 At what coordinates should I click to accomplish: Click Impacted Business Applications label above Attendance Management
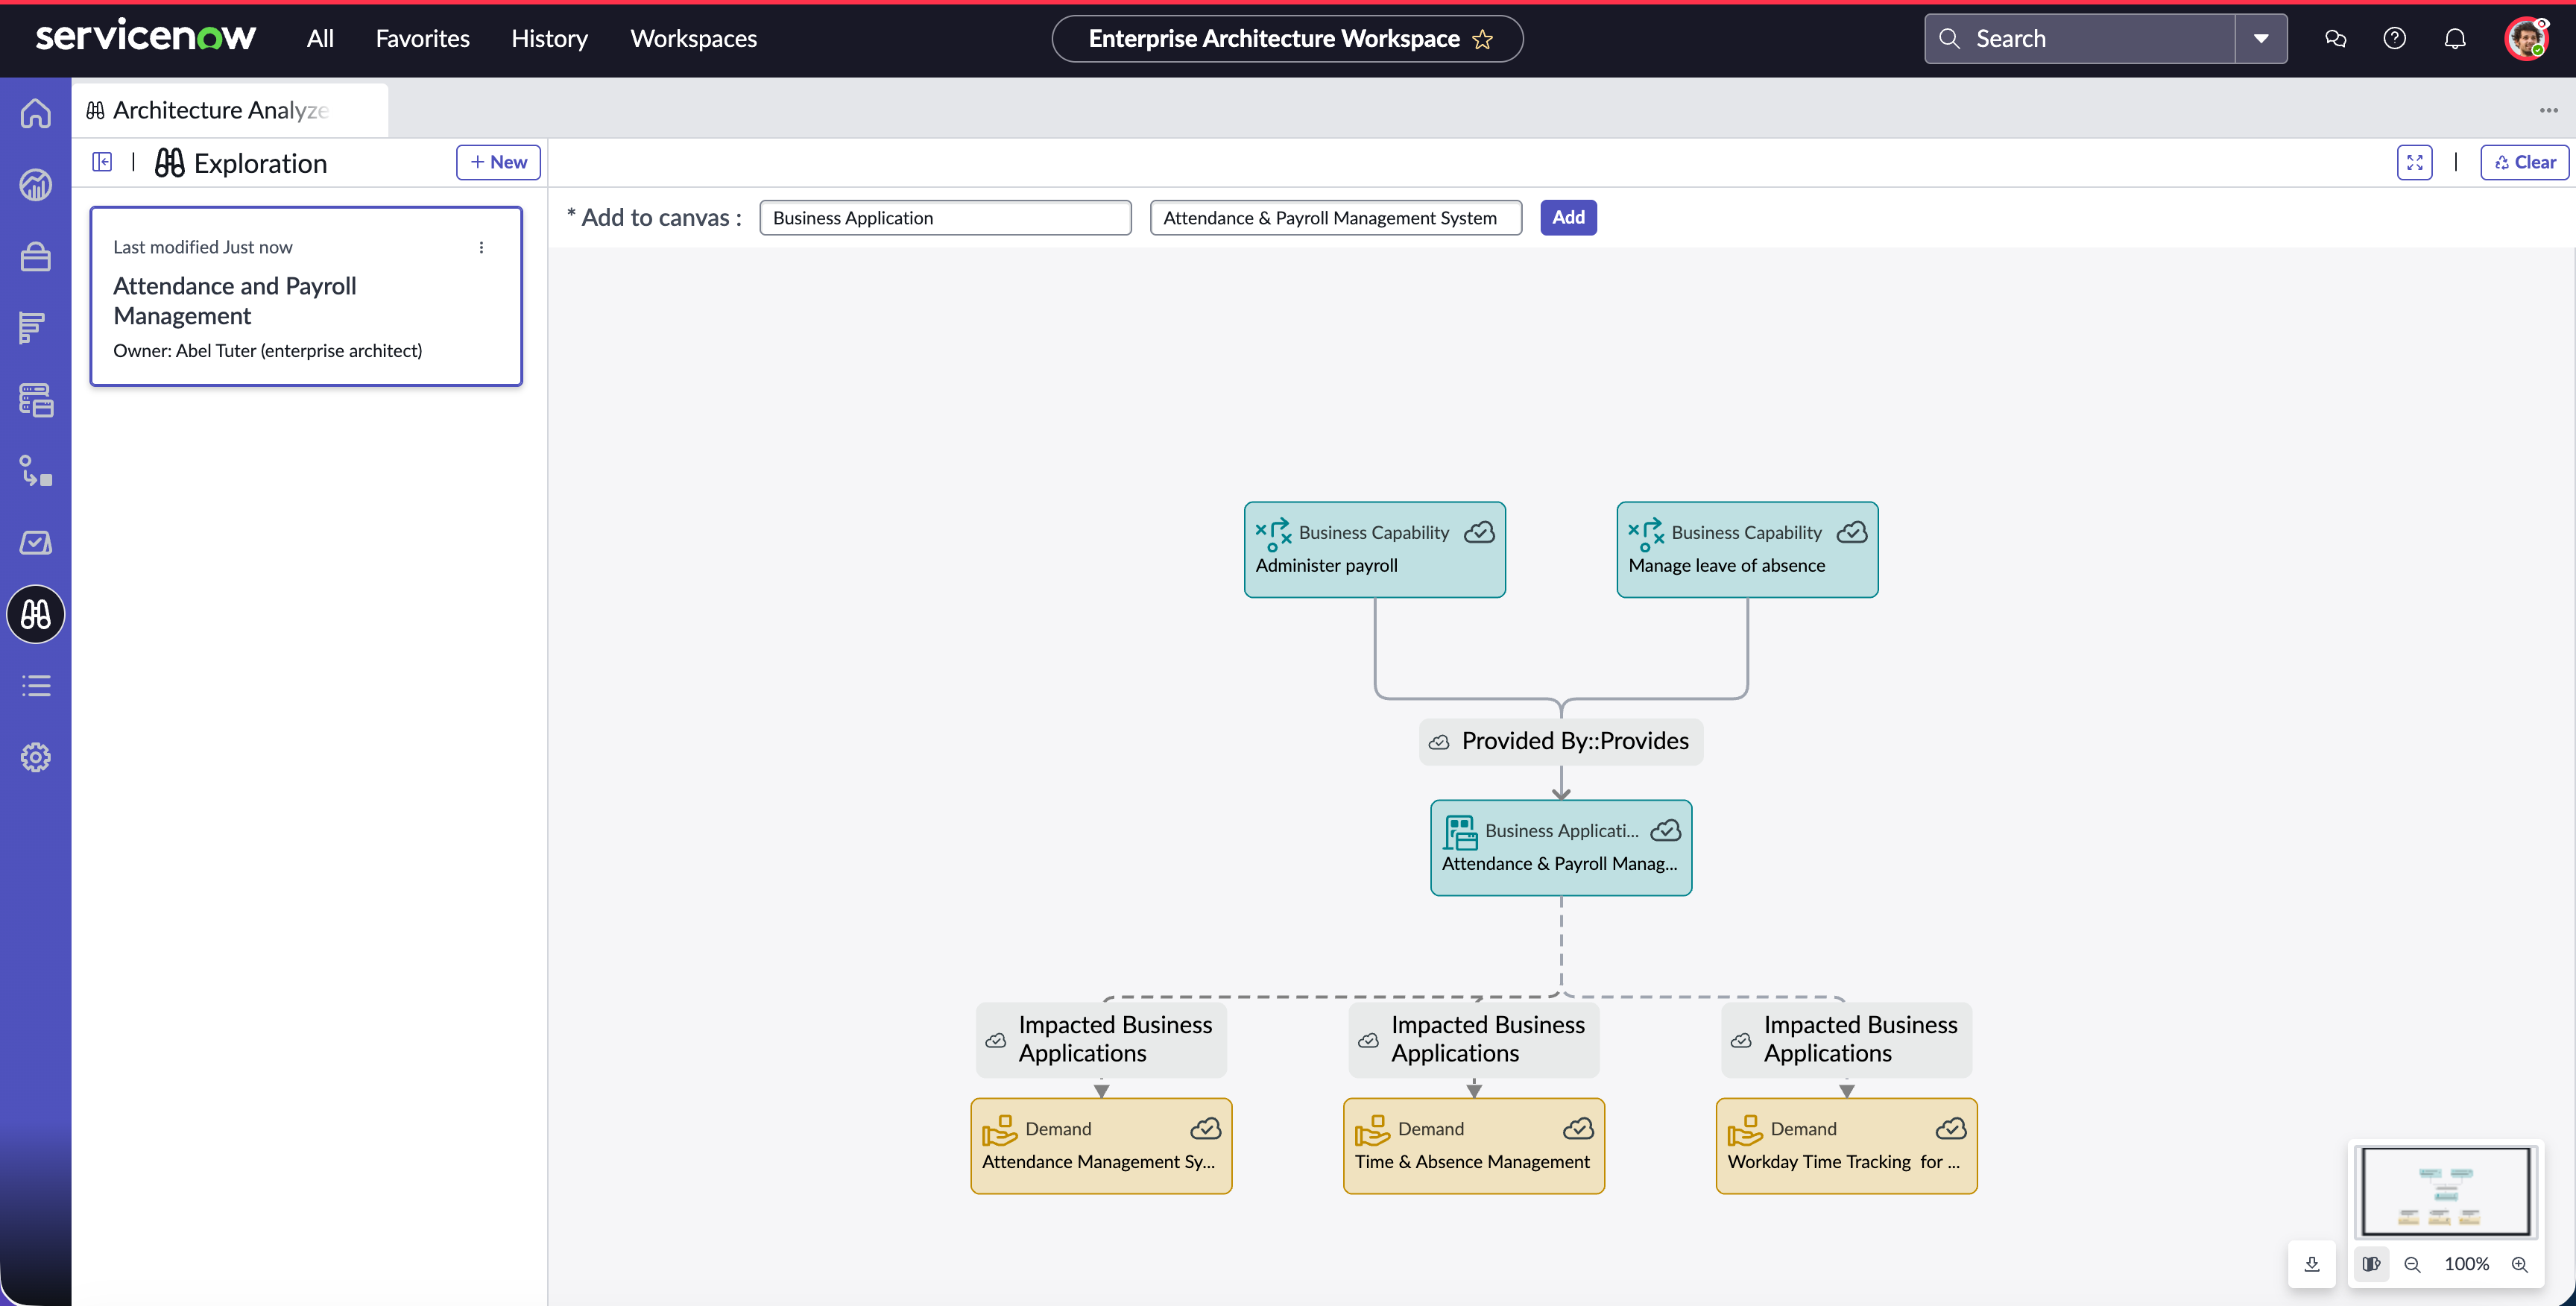(1101, 1039)
